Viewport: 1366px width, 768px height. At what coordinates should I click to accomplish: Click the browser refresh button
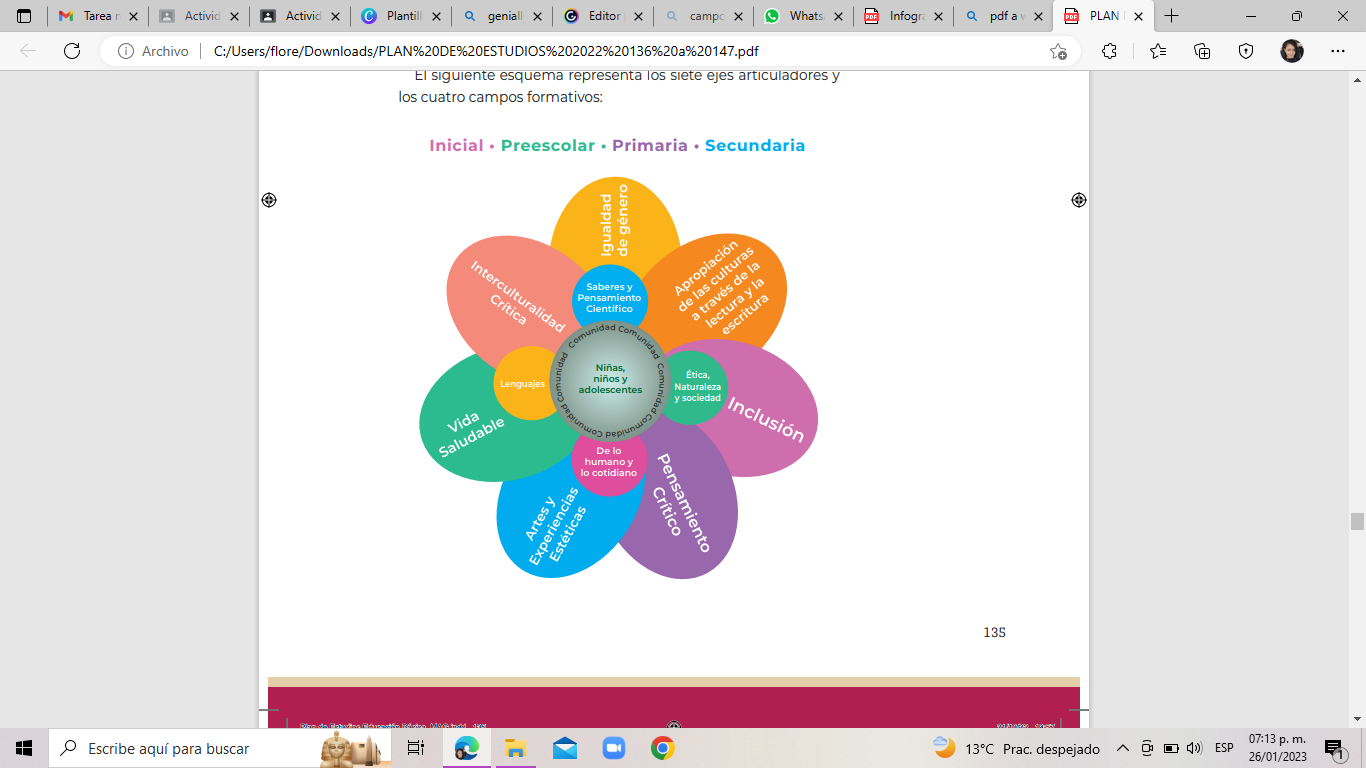[x=72, y=51]
